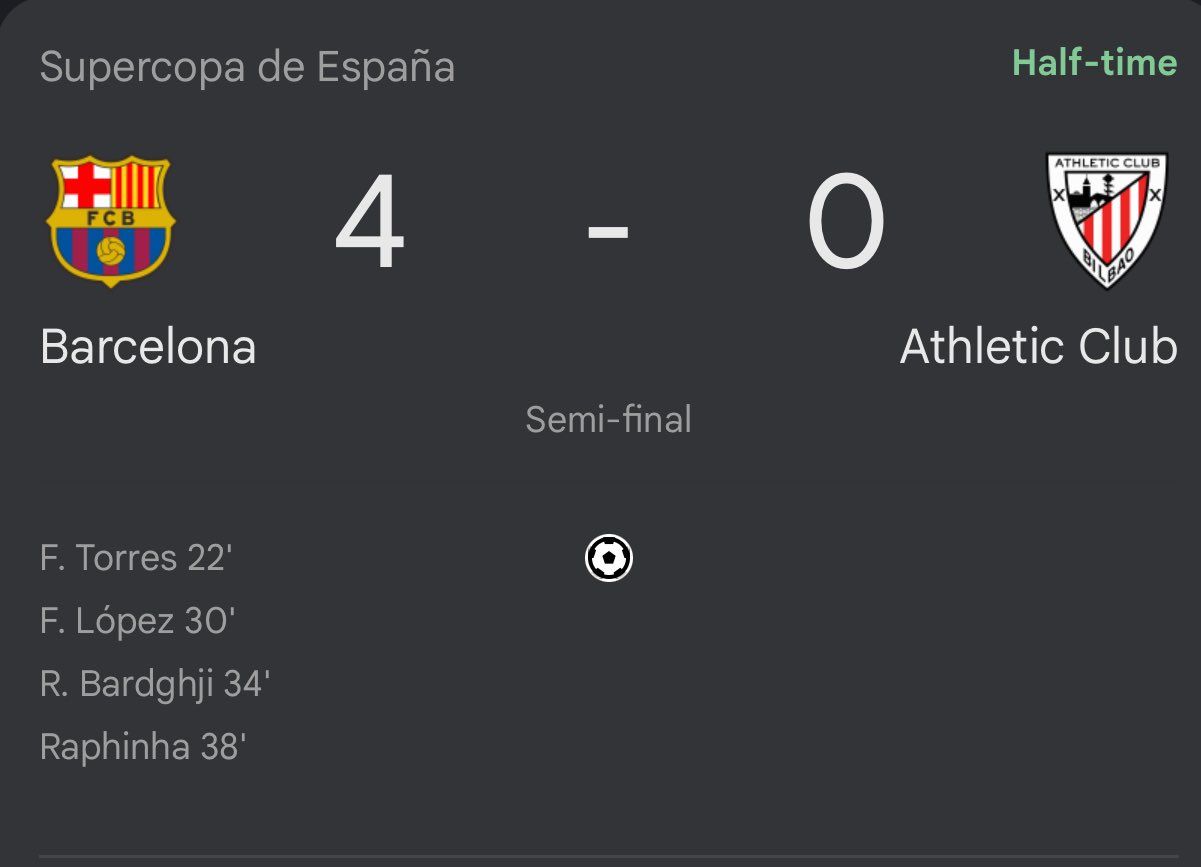Click the green Half-time status
The image size is (1201, 867).
tap(1094, 63)
